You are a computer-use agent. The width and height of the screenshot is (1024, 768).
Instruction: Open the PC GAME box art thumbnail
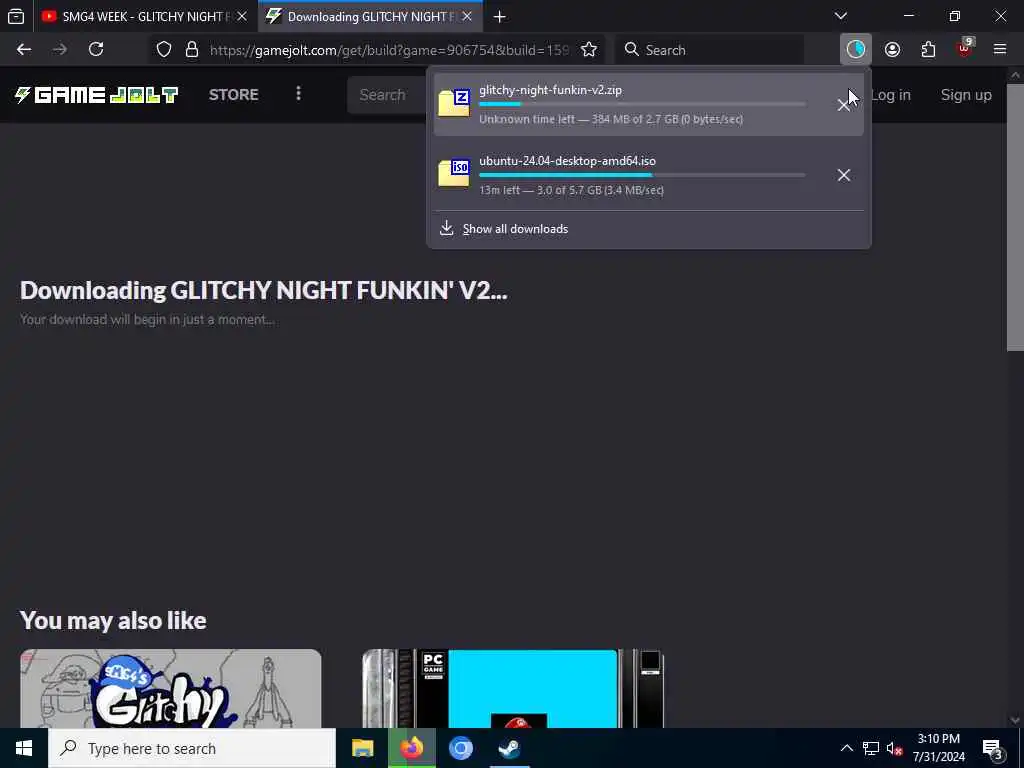[x=513, y=688]
